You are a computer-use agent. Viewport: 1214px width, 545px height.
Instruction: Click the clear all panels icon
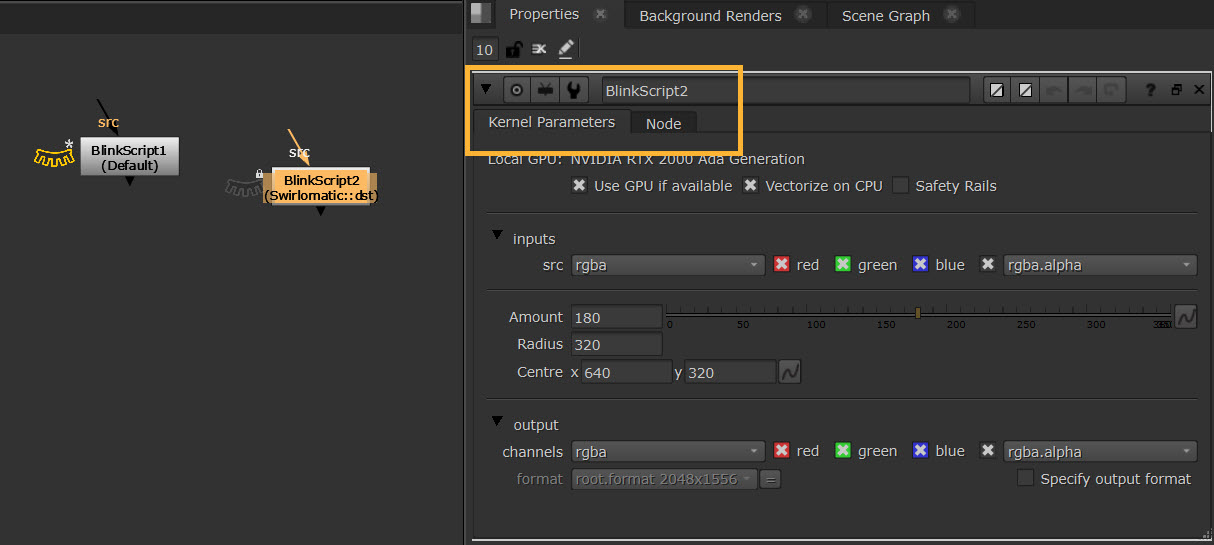tap(539, 49)
